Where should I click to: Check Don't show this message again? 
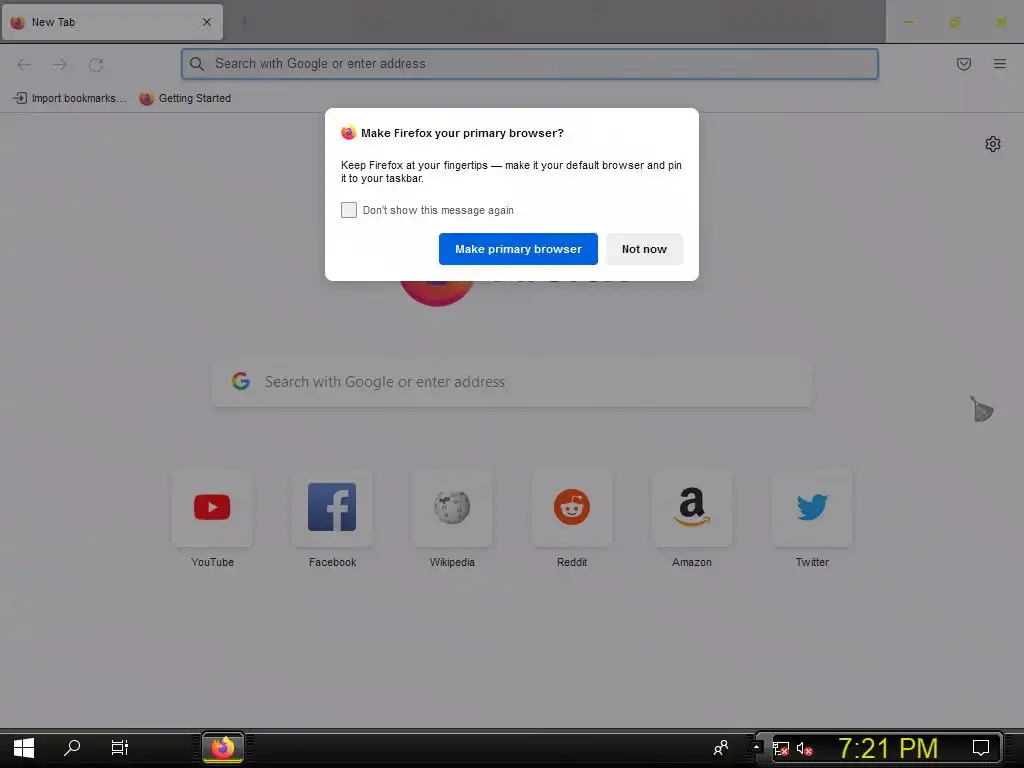click(x=349, y=210)
